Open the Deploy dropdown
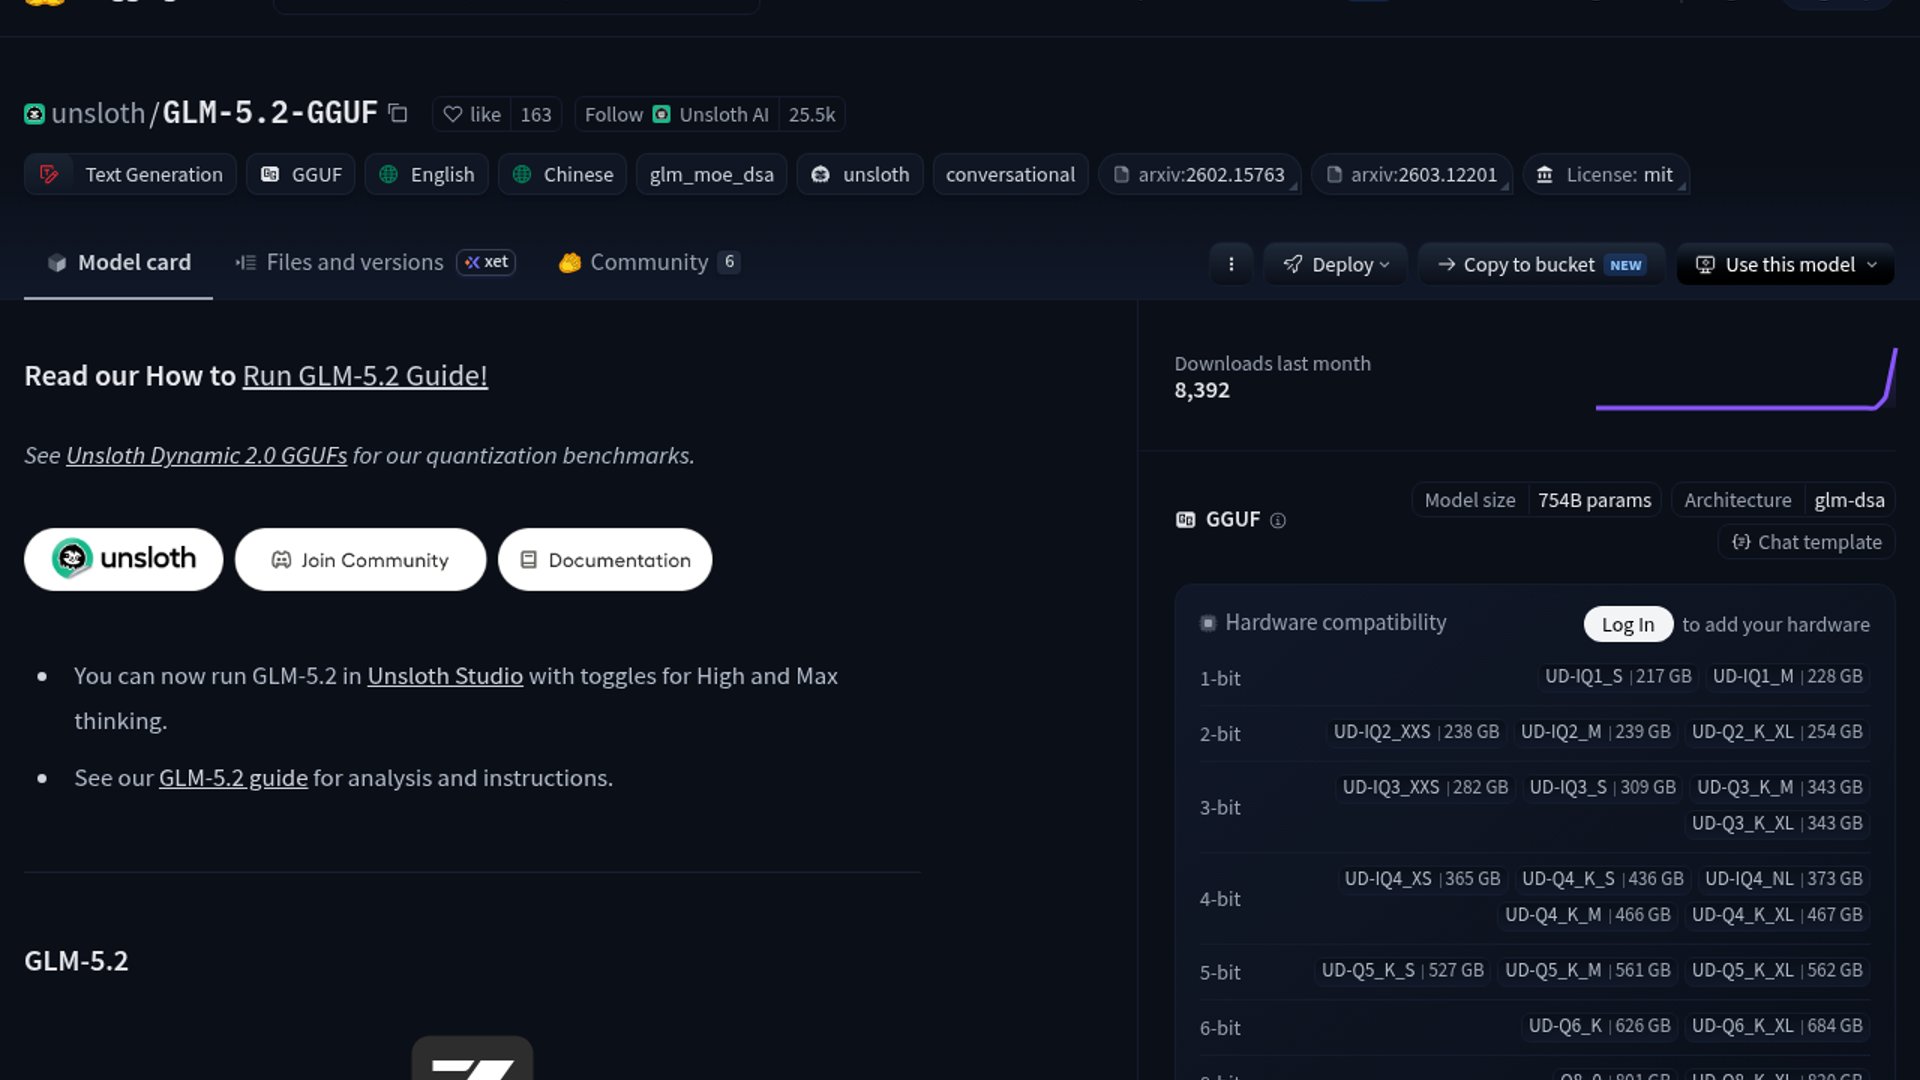 [x=1335, y=264]
